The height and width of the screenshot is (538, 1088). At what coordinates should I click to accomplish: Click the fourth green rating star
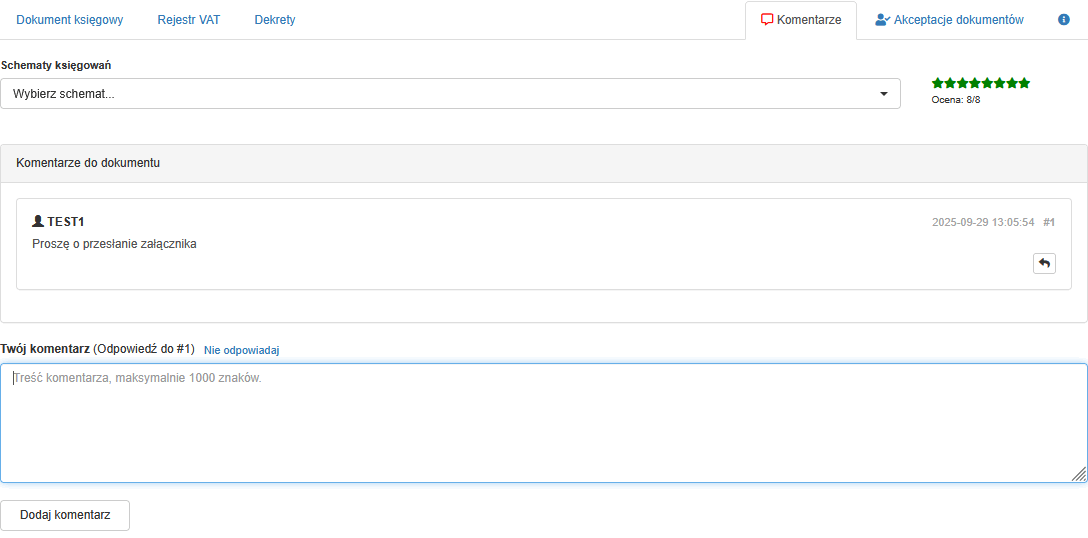point(975,83)
